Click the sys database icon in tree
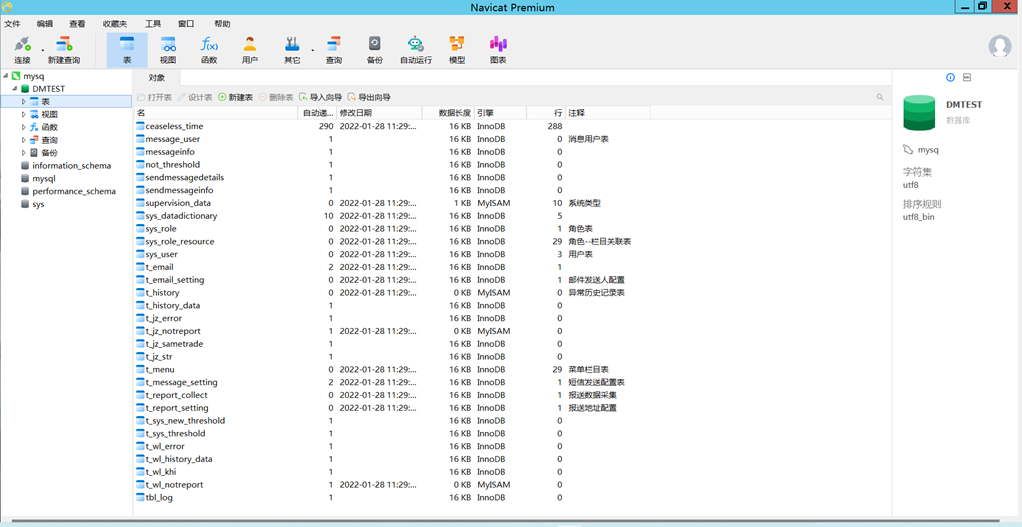 [x=25, y=204]
